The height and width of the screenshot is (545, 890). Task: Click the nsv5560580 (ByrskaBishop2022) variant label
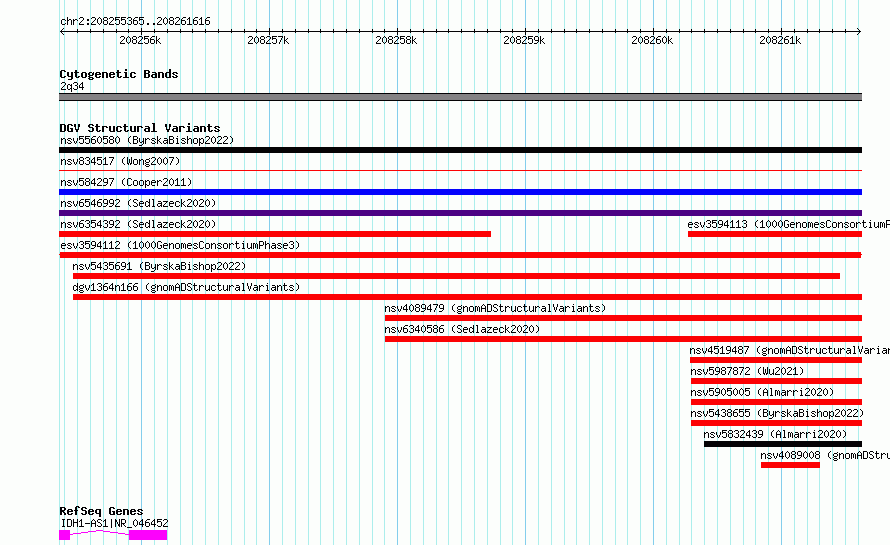coord(147,140)
